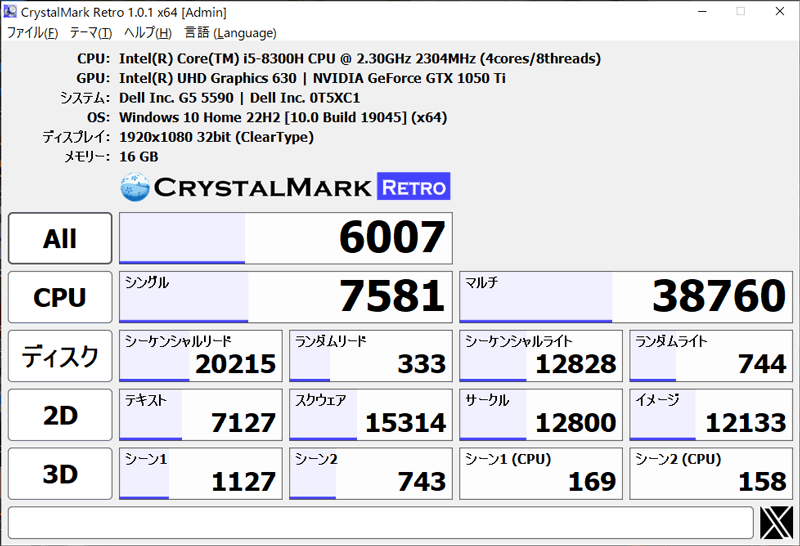Click the ランダムライト score 744
The width and height of the screenshot is (800, 546).
tap(711, 356)
